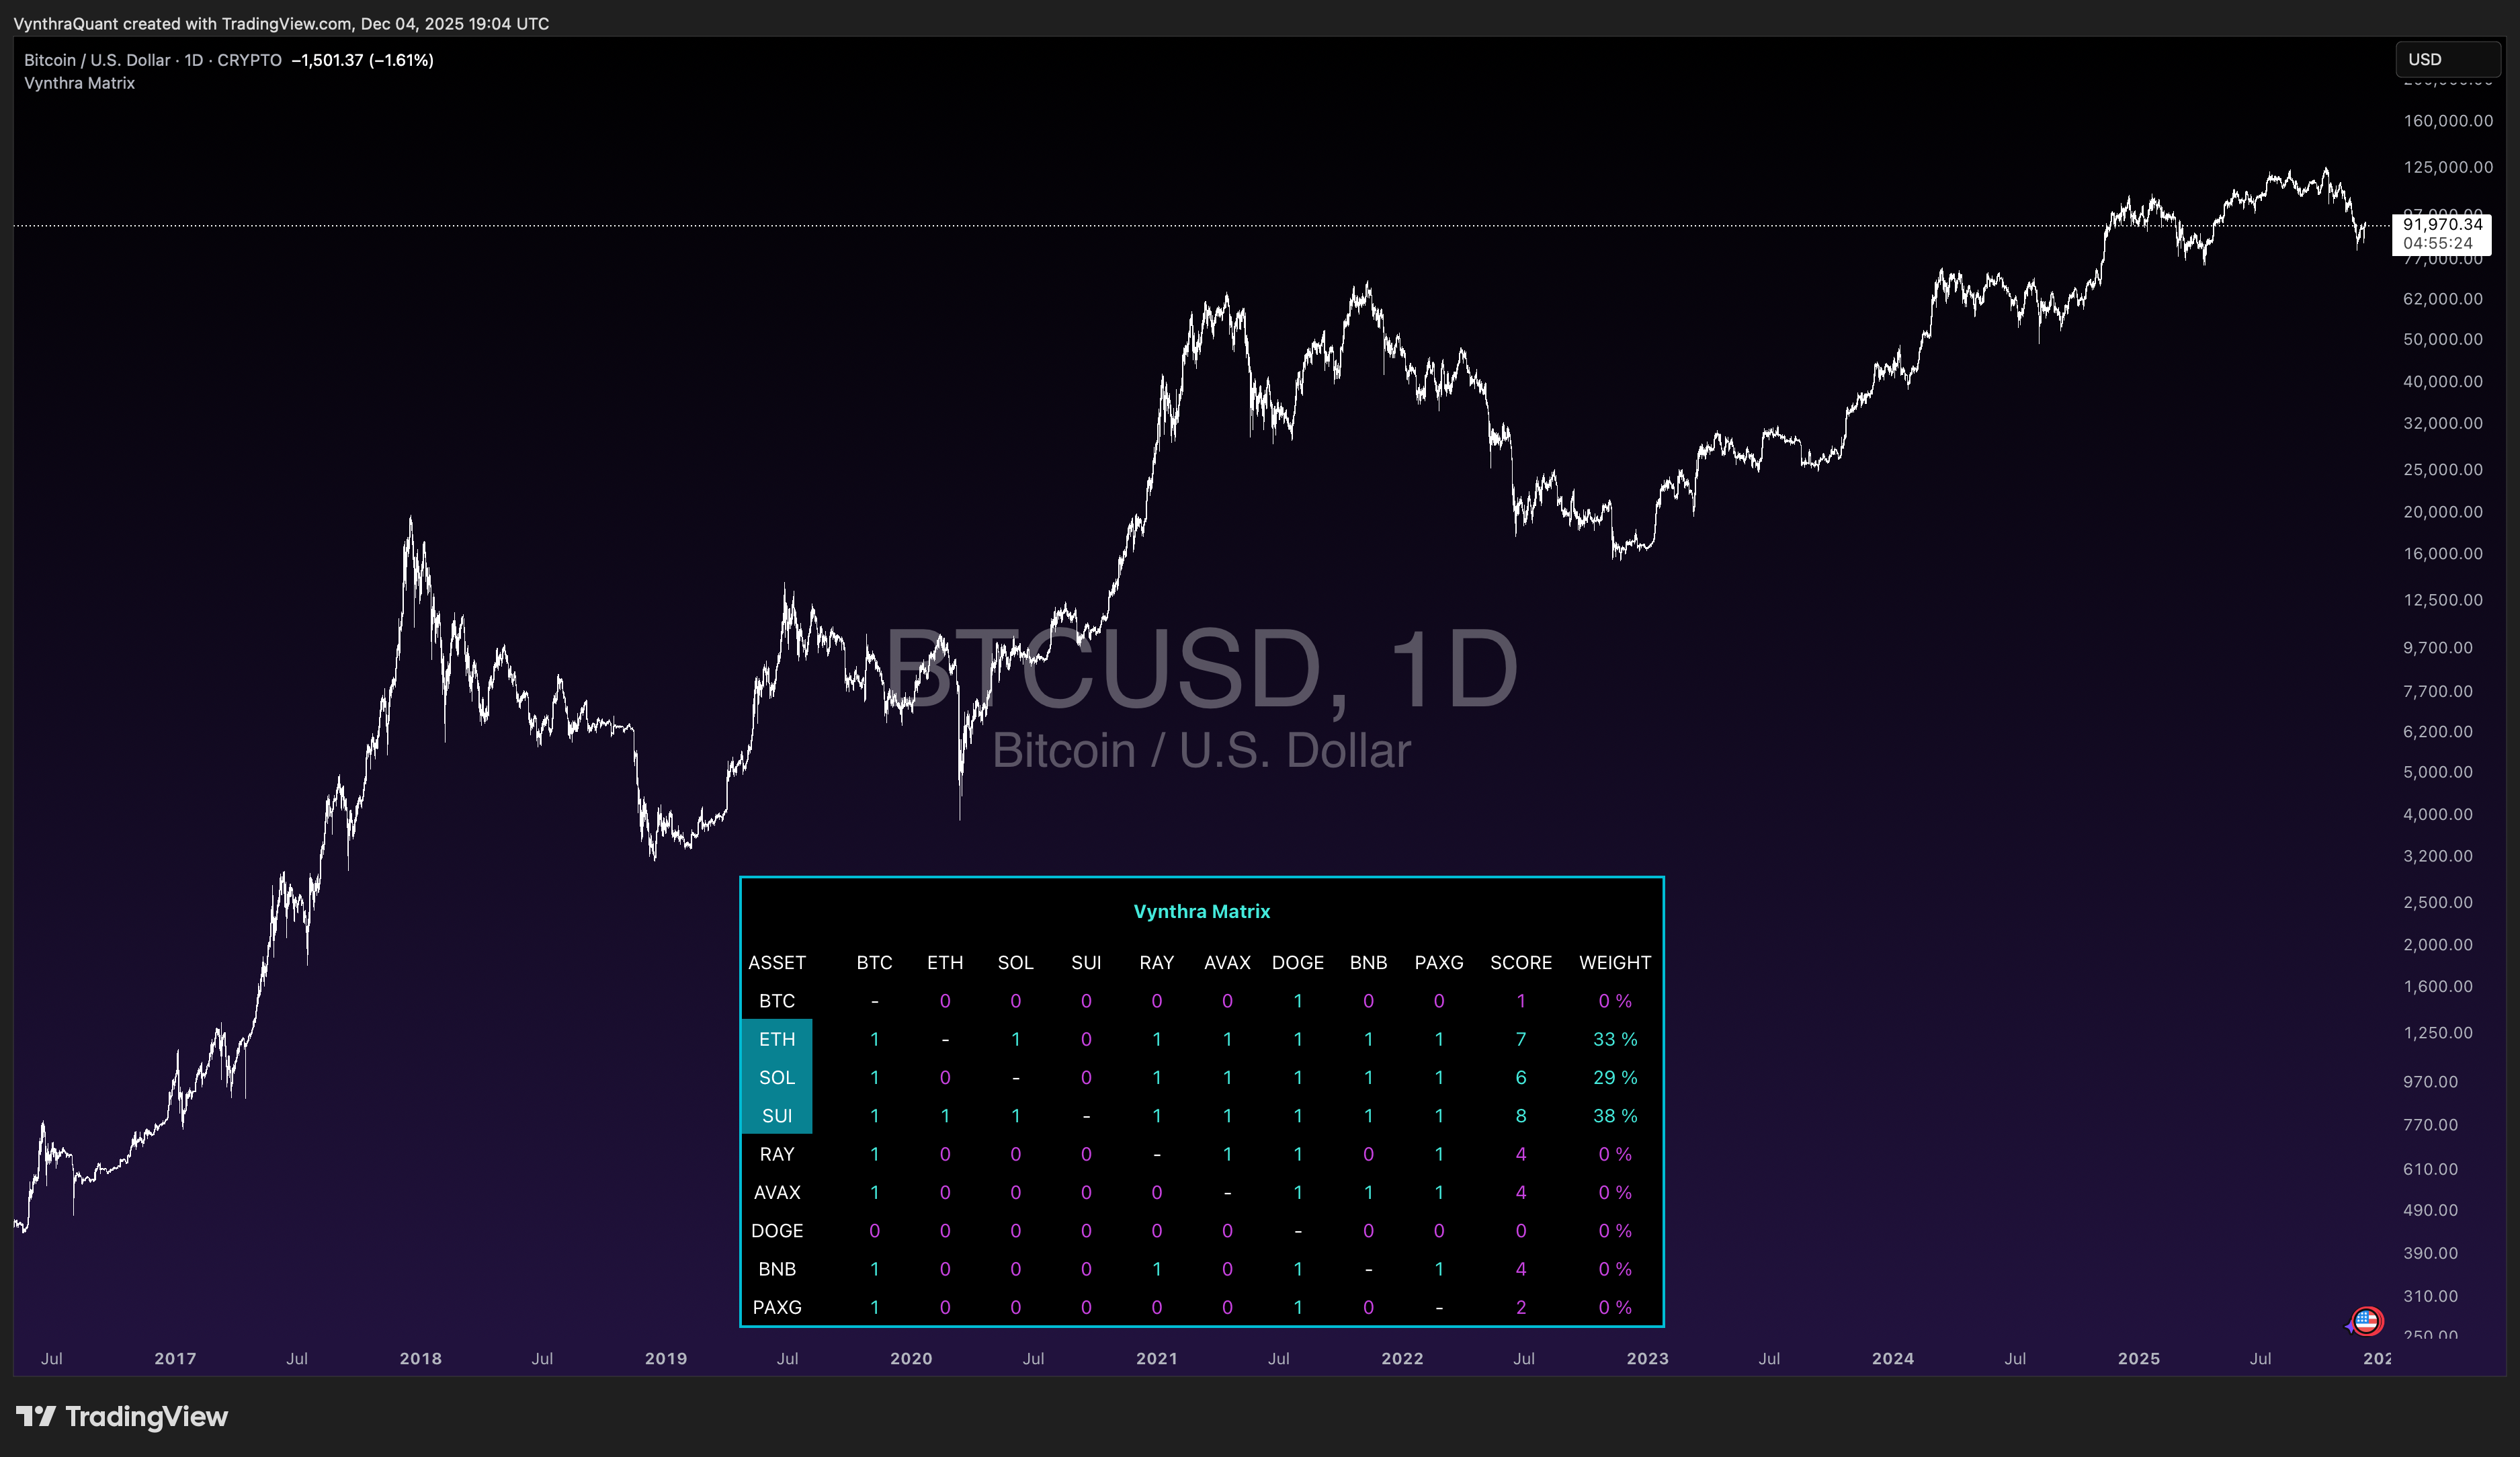Click the cyan Vynthra Matrix table title
Screen dimensions: 2520x1457
coord(1201,911)
